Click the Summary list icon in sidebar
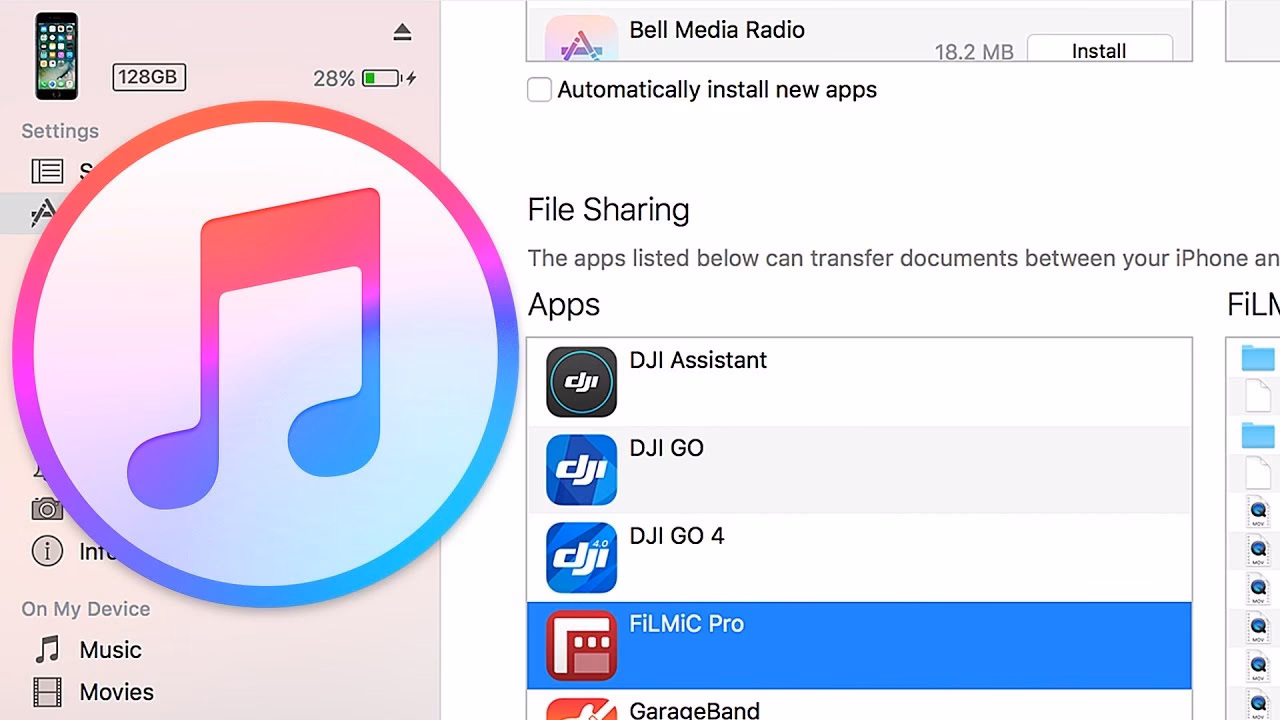The image size is (1280, 720). 47,171
